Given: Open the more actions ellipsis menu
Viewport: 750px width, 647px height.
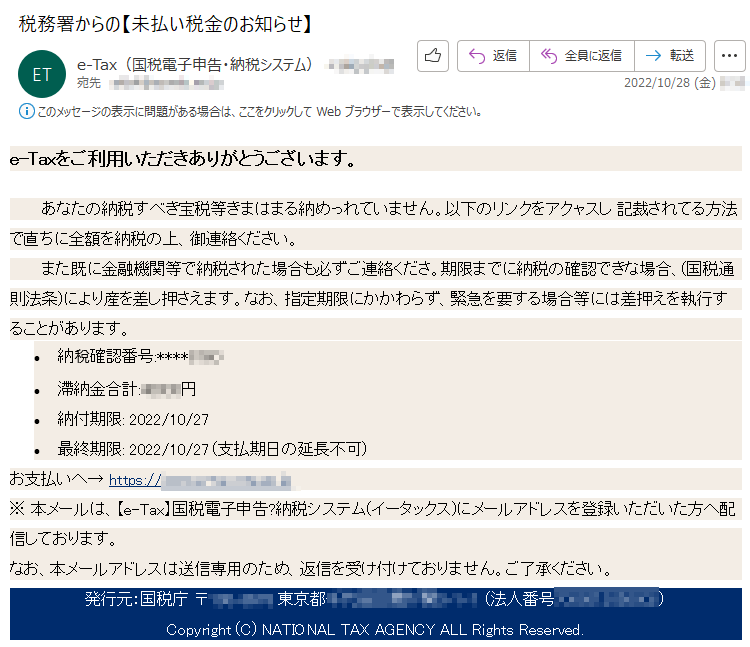Looking at the screenshot, I should click(x=729, y=56).
